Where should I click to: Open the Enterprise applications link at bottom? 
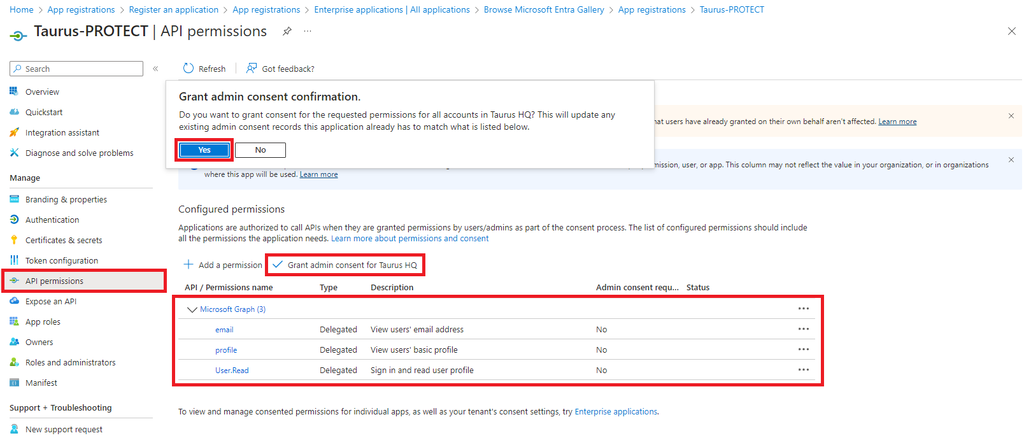tap(616, 412)
